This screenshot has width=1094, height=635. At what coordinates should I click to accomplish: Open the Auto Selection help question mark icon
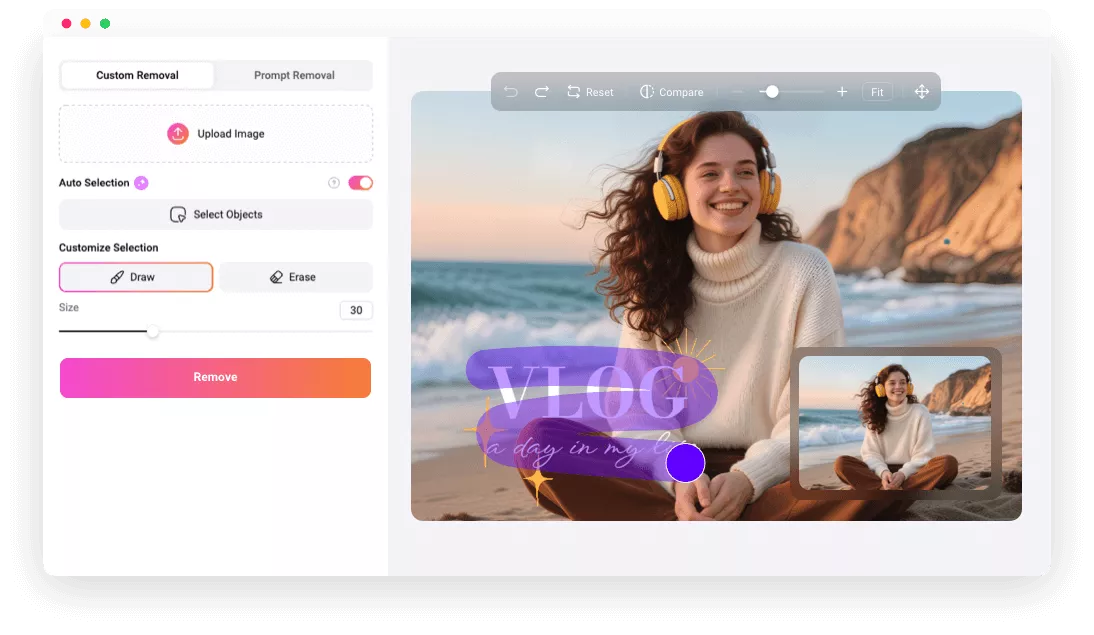(x=336, y=182)
